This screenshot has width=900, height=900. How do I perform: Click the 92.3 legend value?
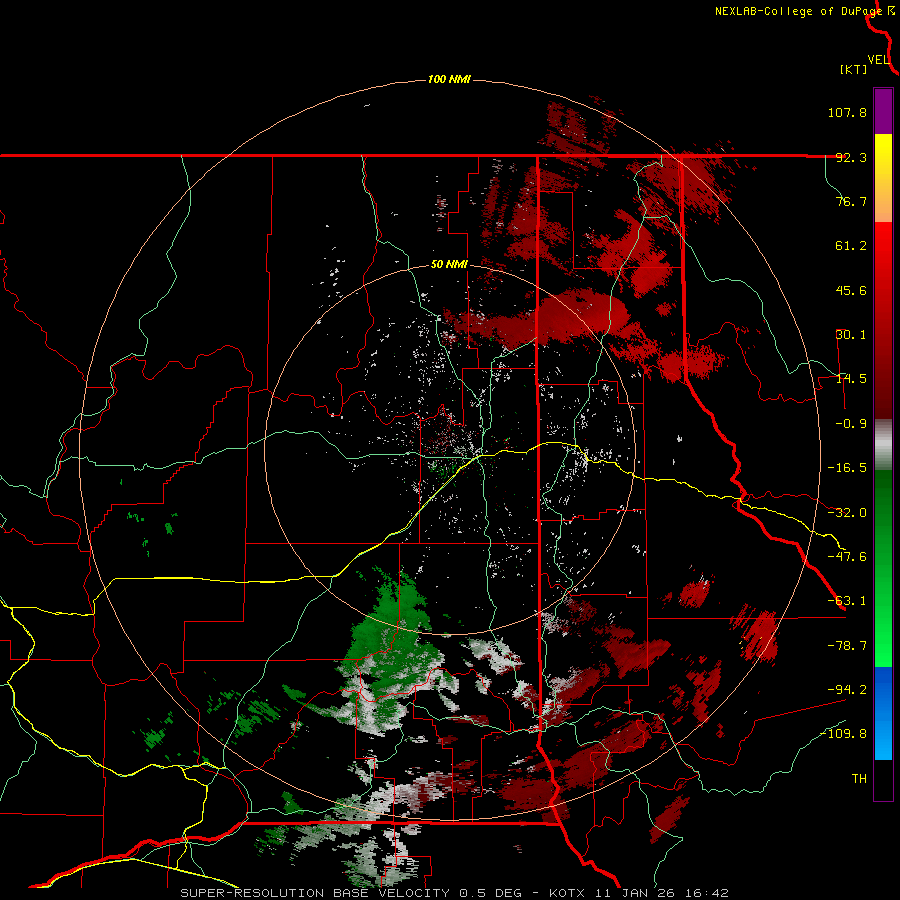point(851,157)
